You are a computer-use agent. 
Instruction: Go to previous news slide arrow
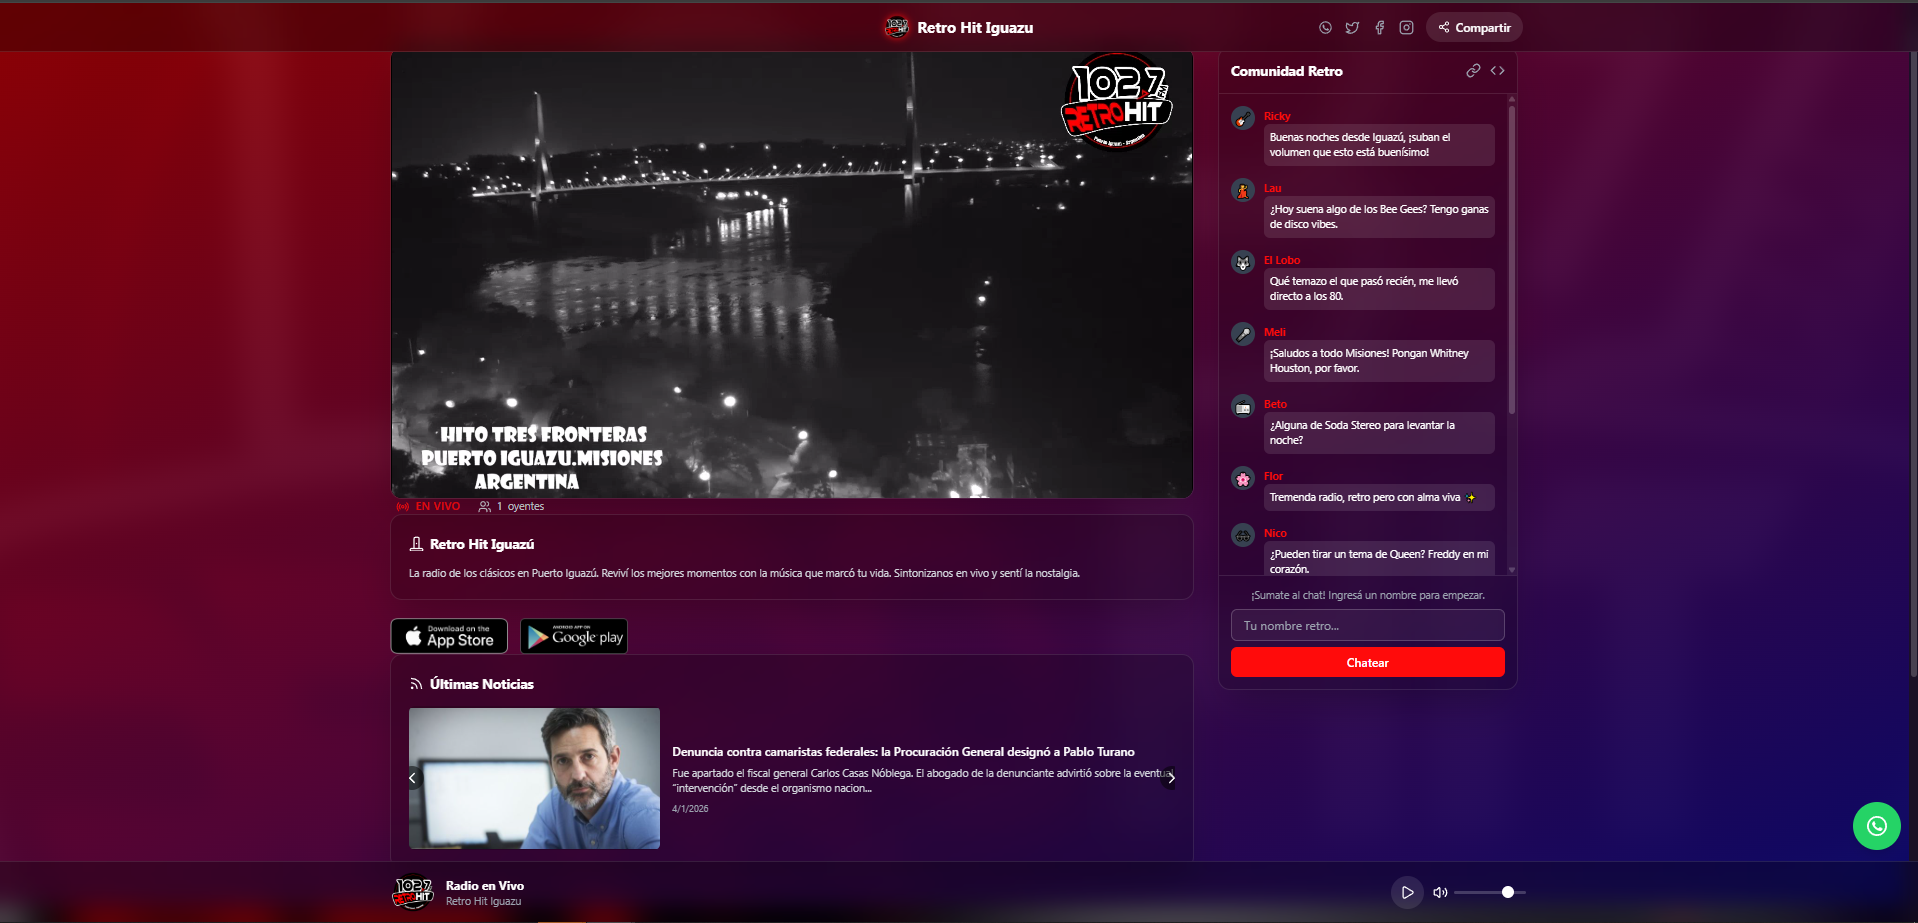tap(412, 778)
